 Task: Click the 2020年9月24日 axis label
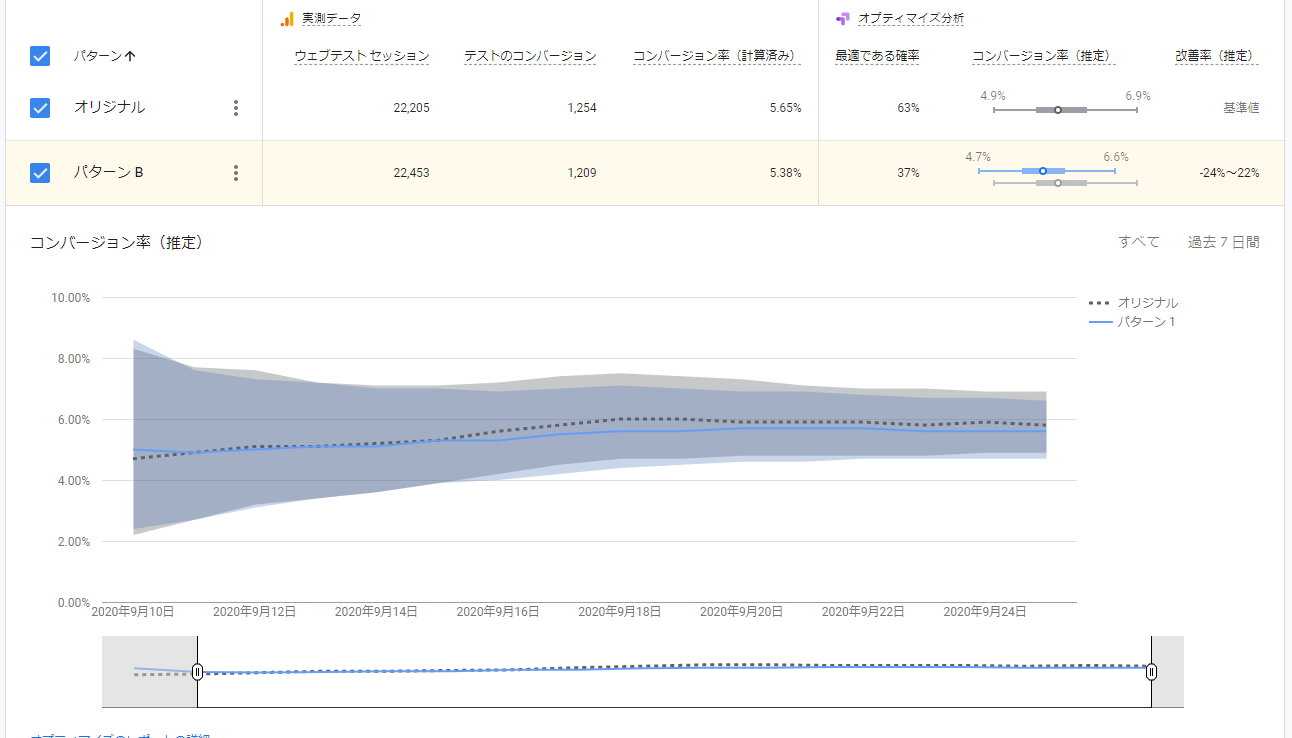point(985,611)
